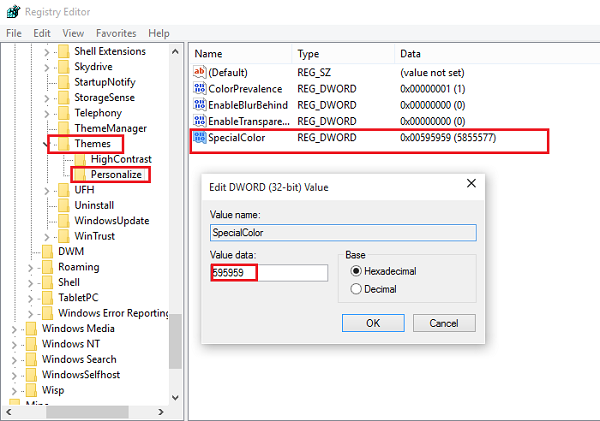600x421 pixels.
Task: Click the EnableBlurBehind DWORD icon
Action: pyautogui.click(x=199, y=104)
